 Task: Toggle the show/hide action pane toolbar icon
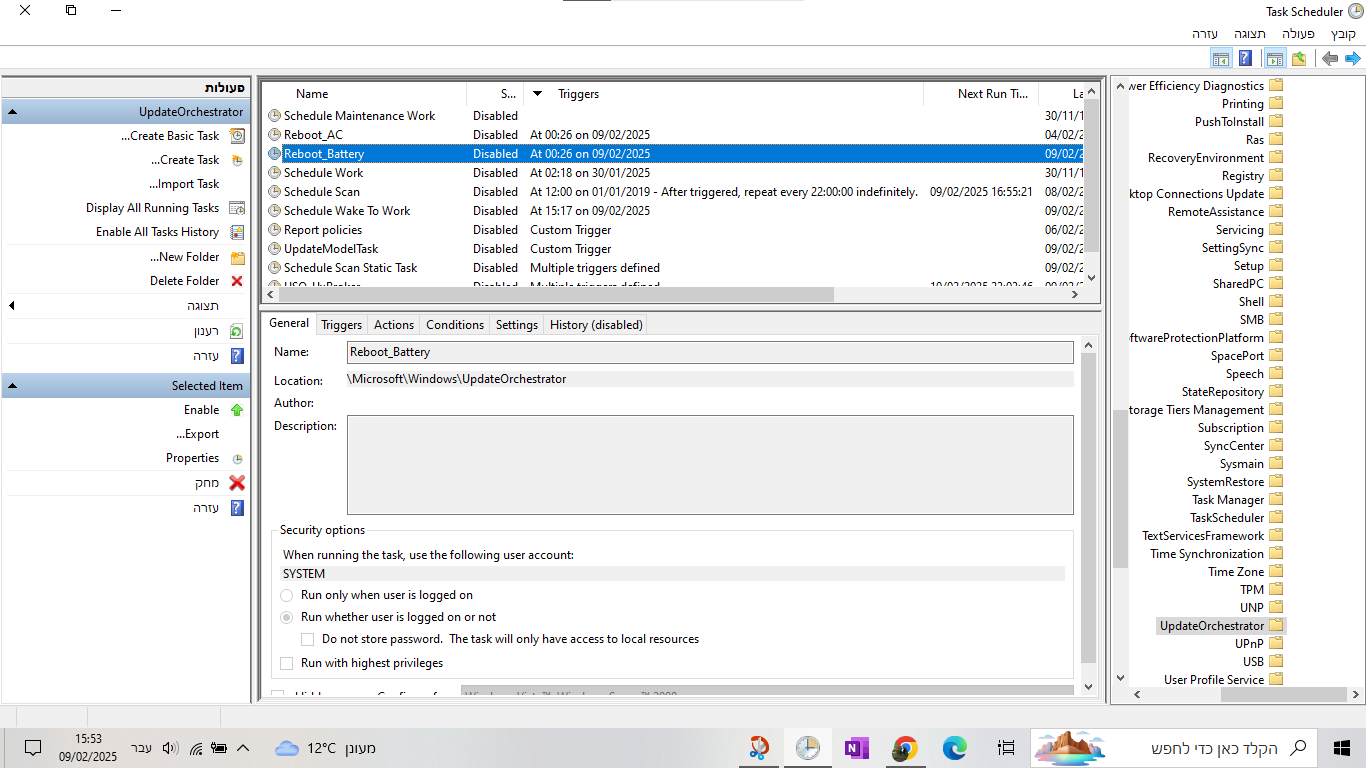click(x=1220, y=59)
